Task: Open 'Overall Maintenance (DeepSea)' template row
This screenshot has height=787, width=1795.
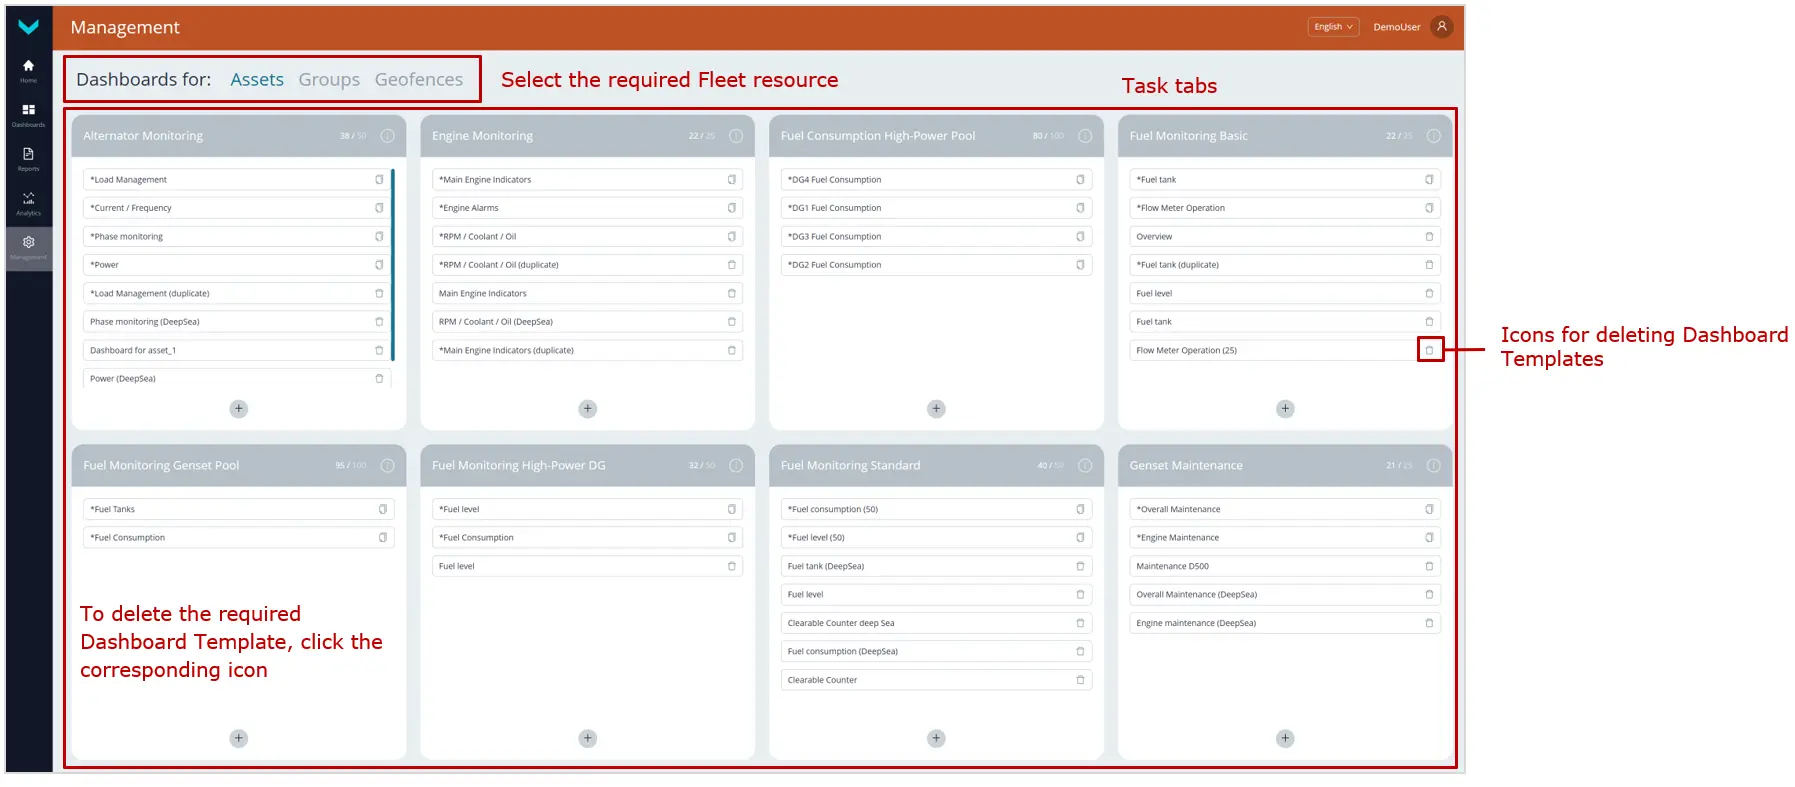Action: tap(1285, 595)
